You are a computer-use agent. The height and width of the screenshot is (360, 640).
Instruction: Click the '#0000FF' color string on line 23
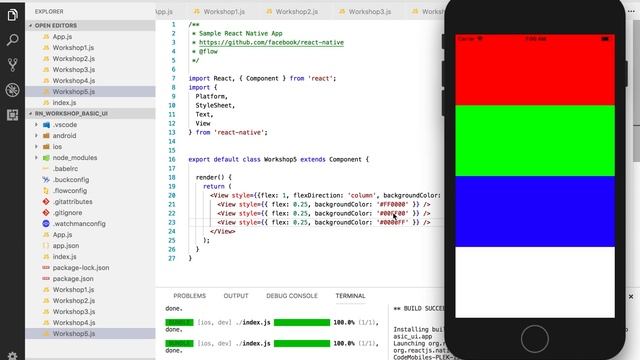tap(393, 222)
